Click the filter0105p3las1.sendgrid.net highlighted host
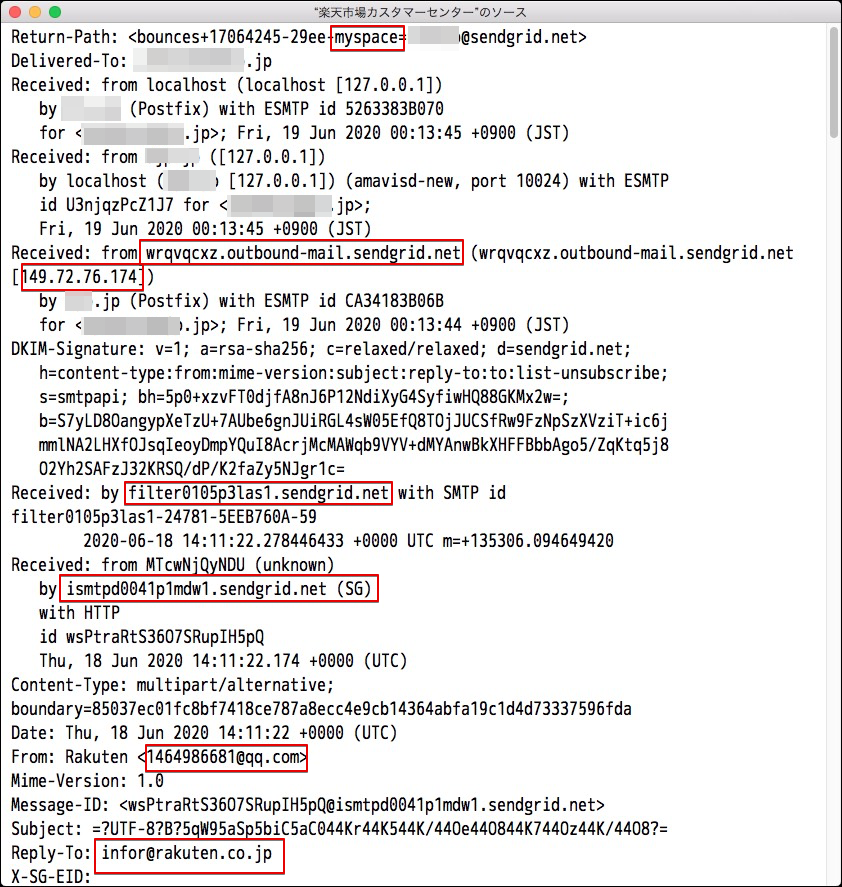This screenshot has width=842, height=887. click(x=259, y=493)
